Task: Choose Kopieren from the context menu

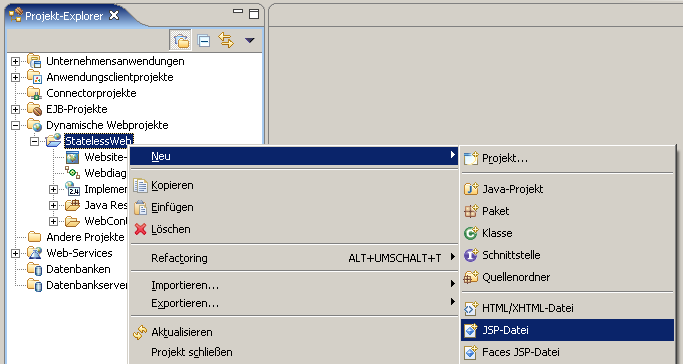Action: click(294, 185)
